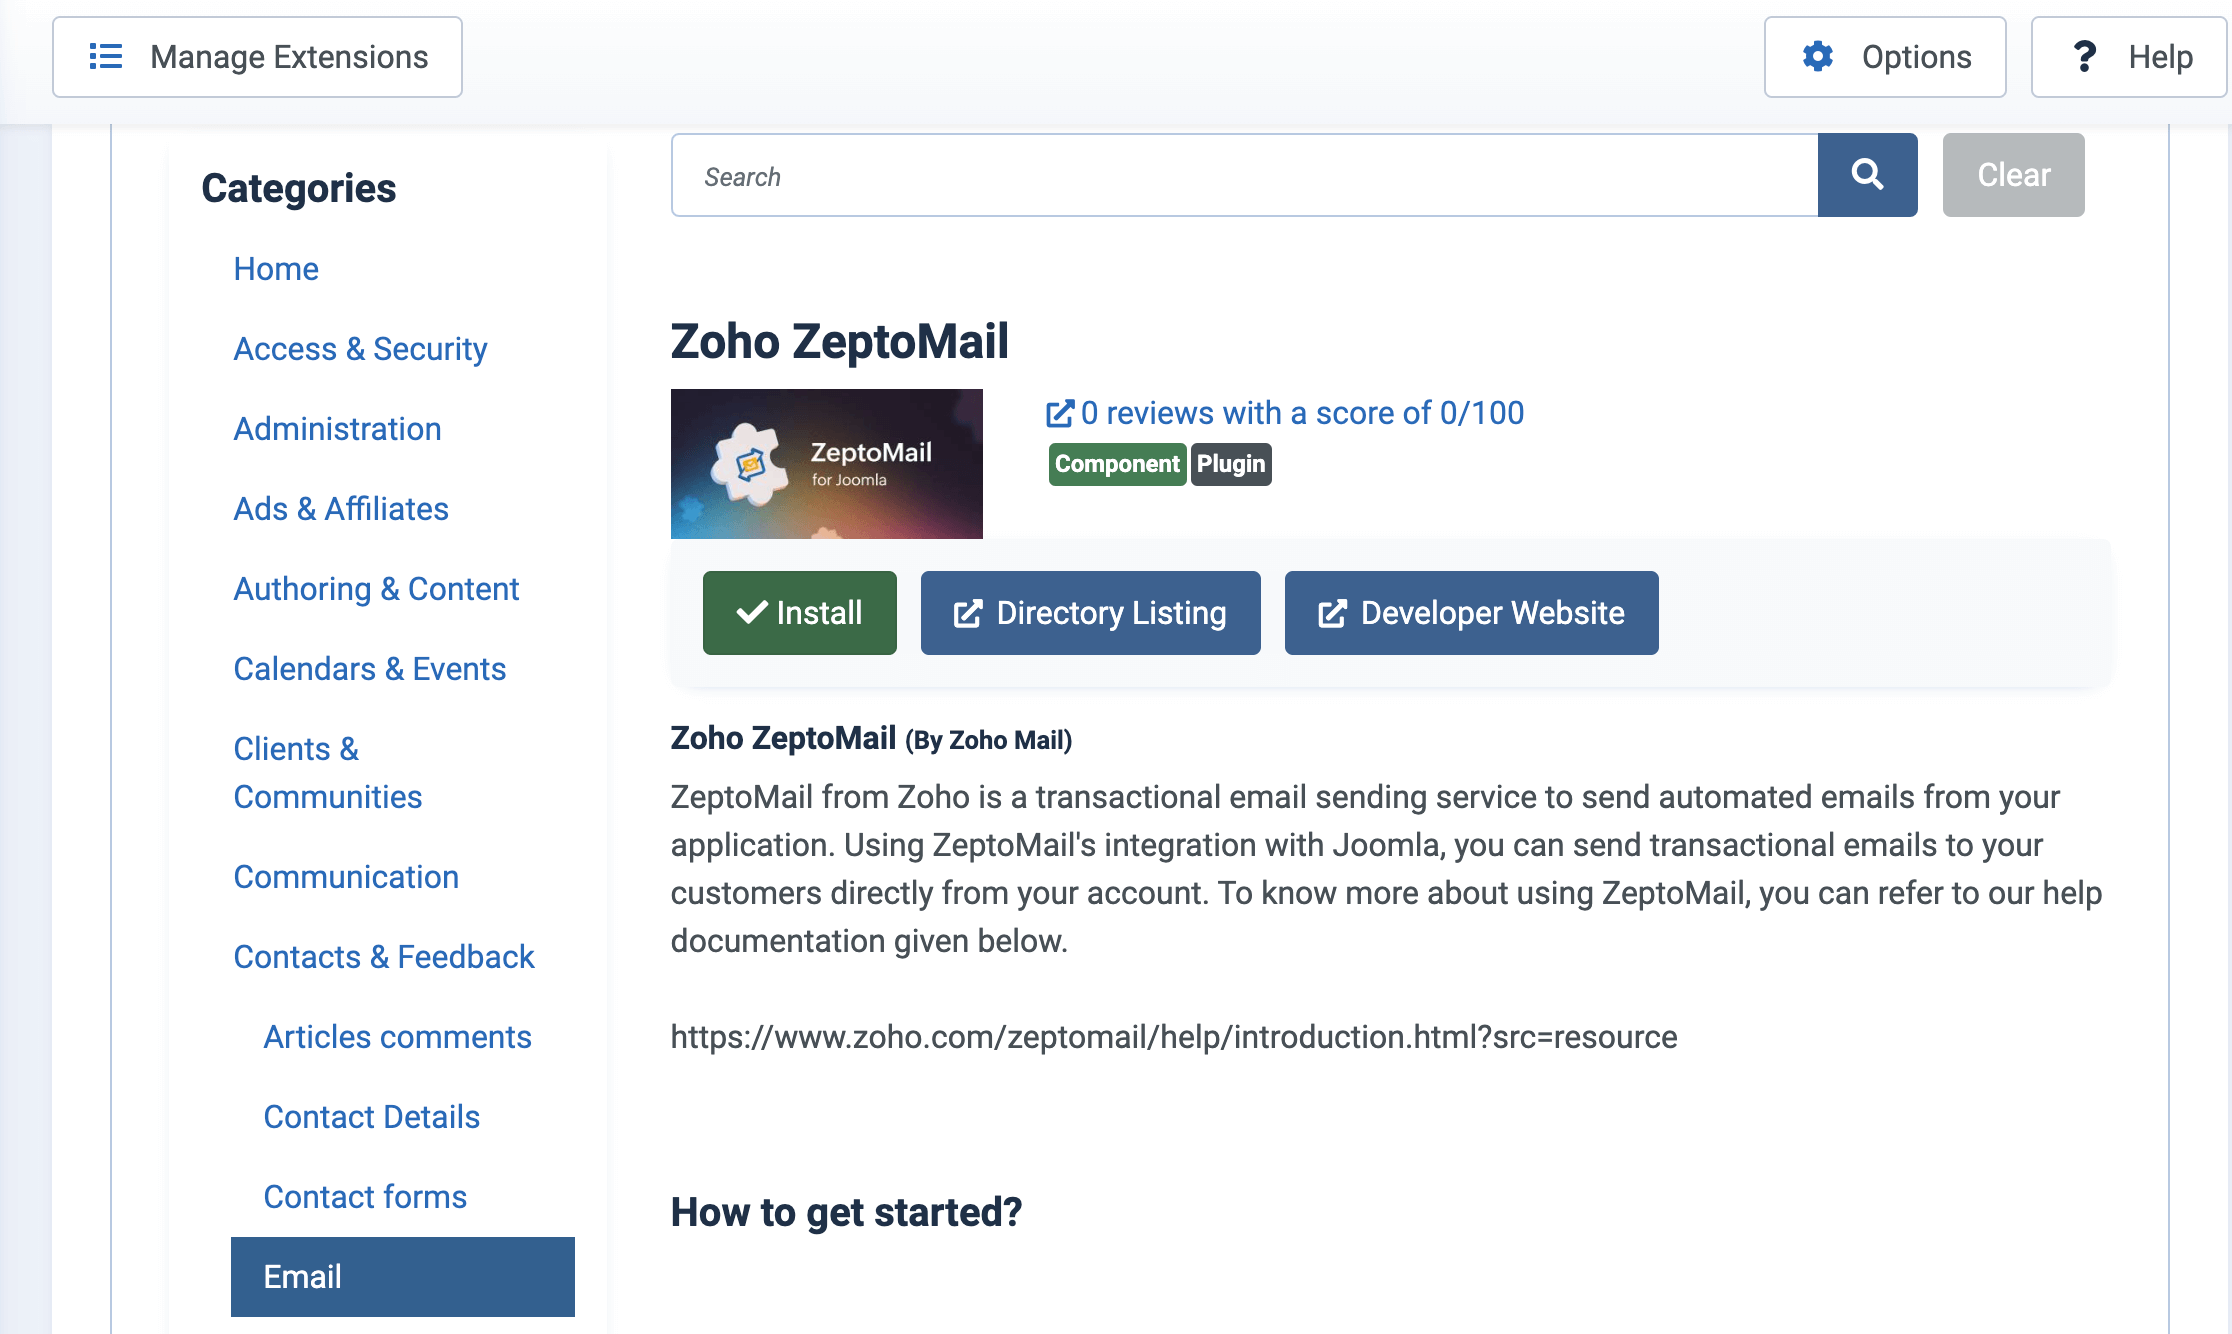Click the Manage Extensions list icon
The height and width of the screenshot is (1334, 2232).
pos(106,57)
